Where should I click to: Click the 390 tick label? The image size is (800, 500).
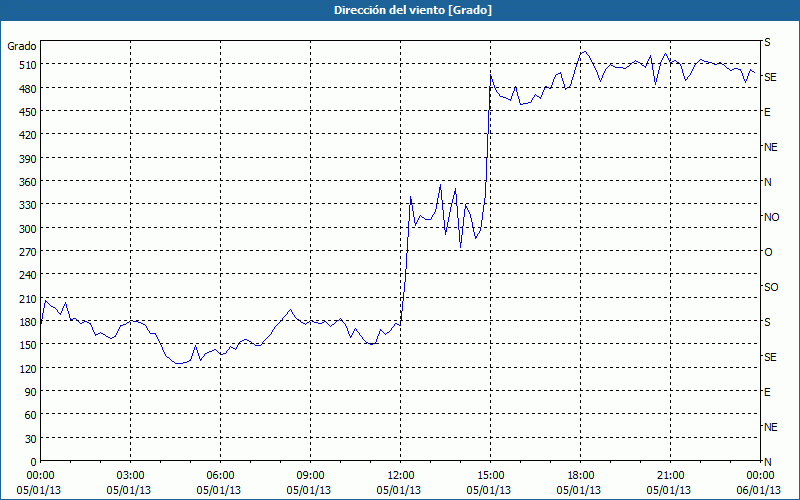[x=29, y=159]
